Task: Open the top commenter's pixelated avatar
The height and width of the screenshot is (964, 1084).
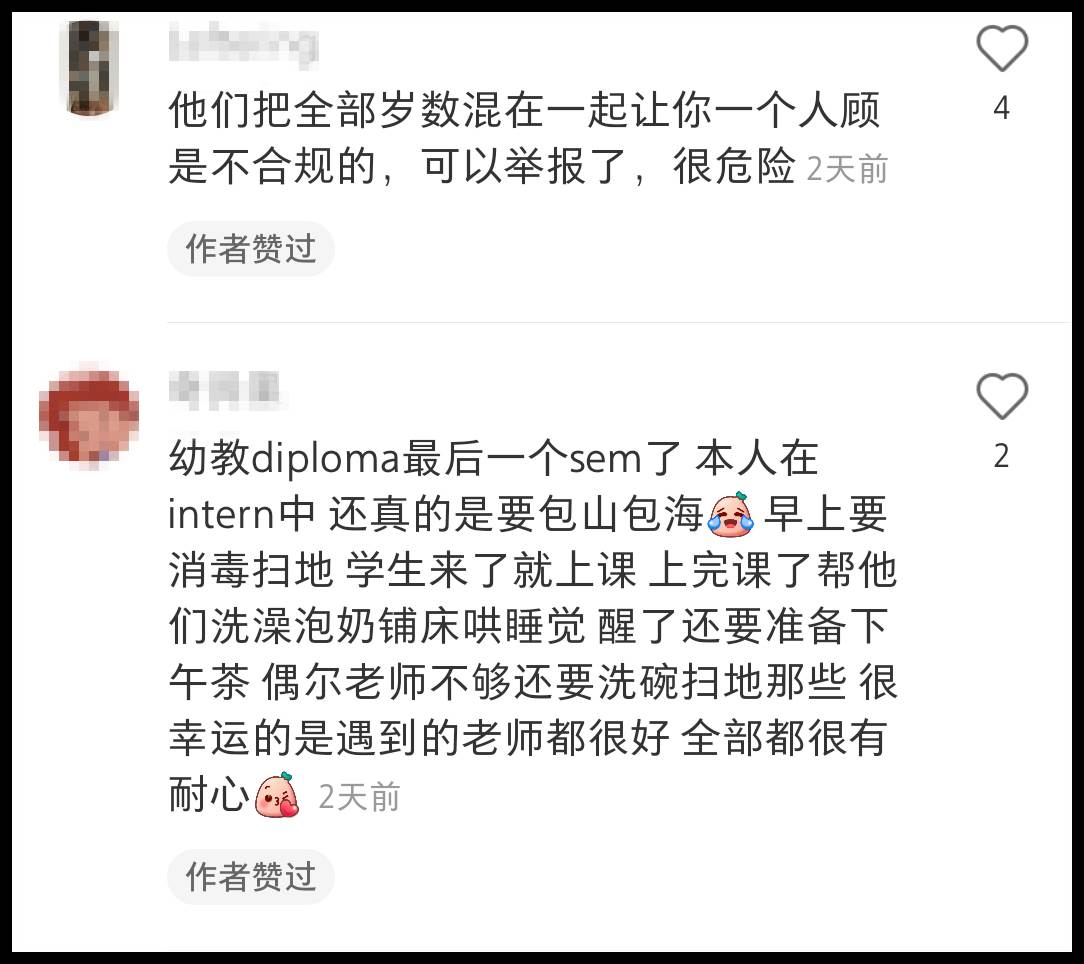Action: (x=89, y=67)
